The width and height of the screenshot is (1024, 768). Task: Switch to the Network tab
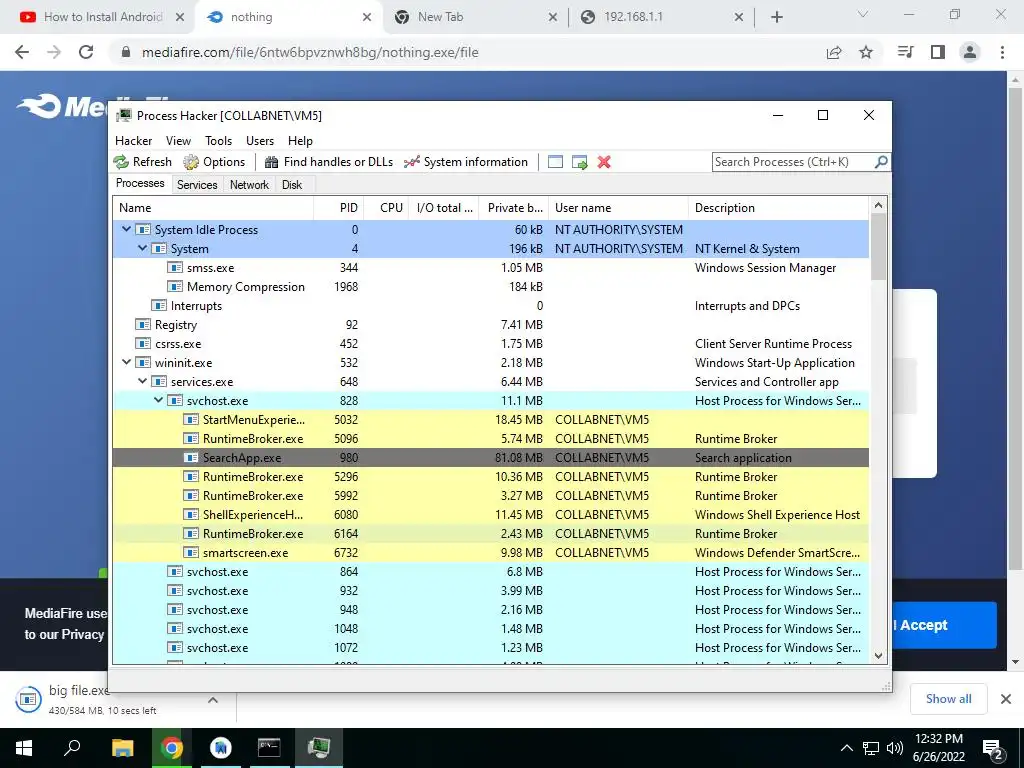click(249, 185)
